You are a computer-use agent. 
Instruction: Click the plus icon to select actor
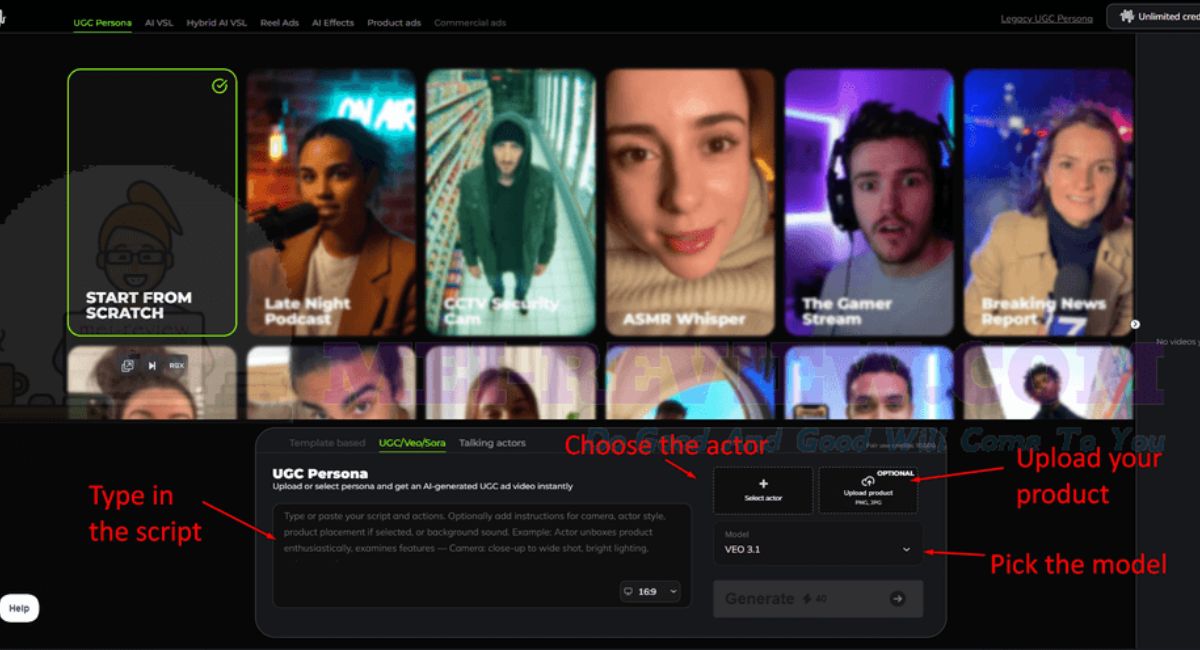point(763,484)
